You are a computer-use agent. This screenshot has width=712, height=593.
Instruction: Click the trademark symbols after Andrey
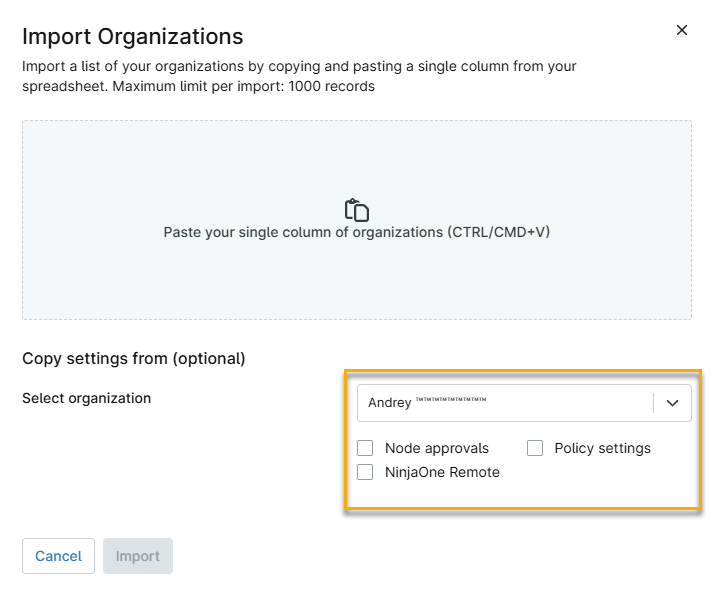[451, 401]
